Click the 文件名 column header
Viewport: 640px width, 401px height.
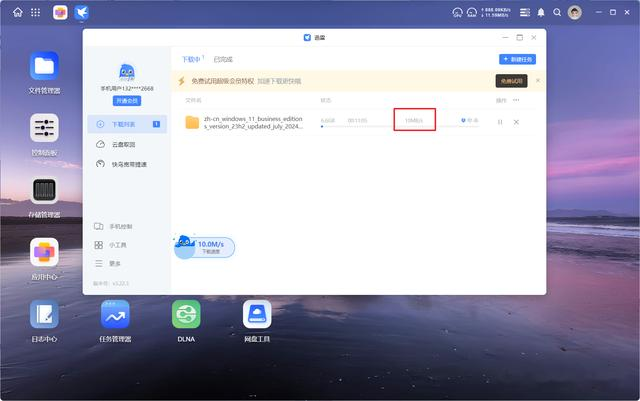point(193,100)
